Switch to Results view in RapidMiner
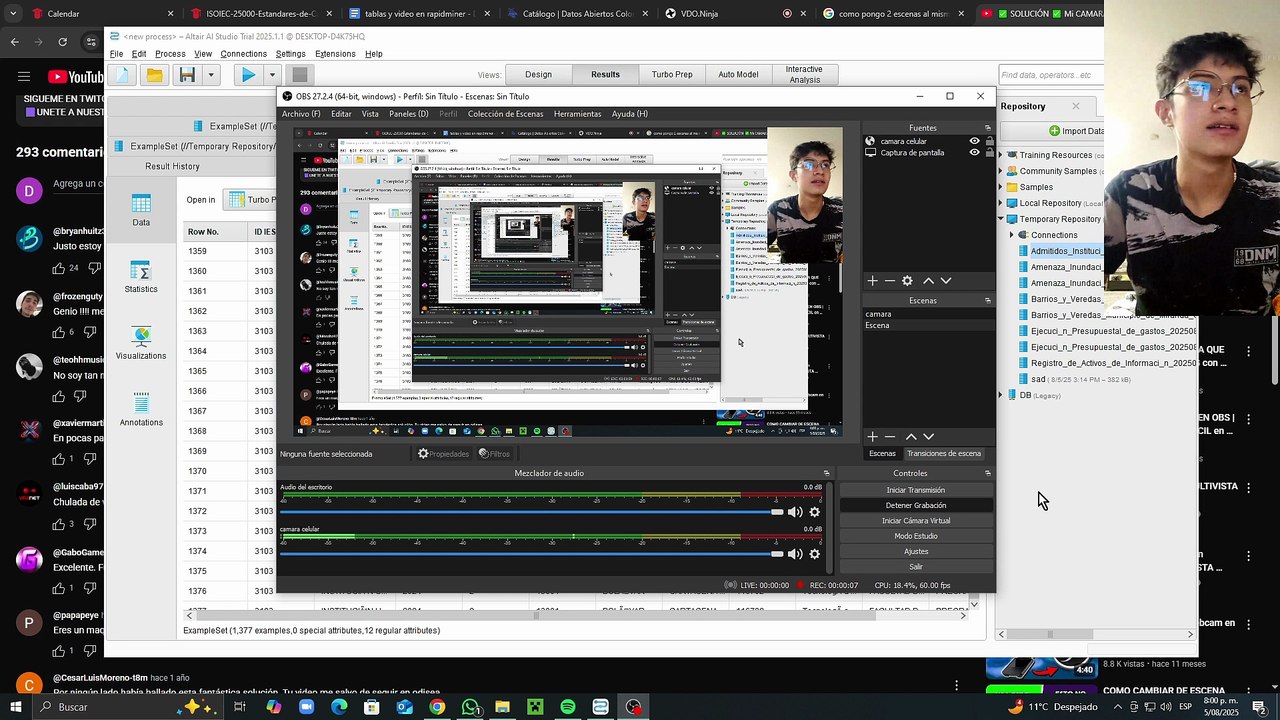Screen dimensions: 1280x720 coord(605,75)
